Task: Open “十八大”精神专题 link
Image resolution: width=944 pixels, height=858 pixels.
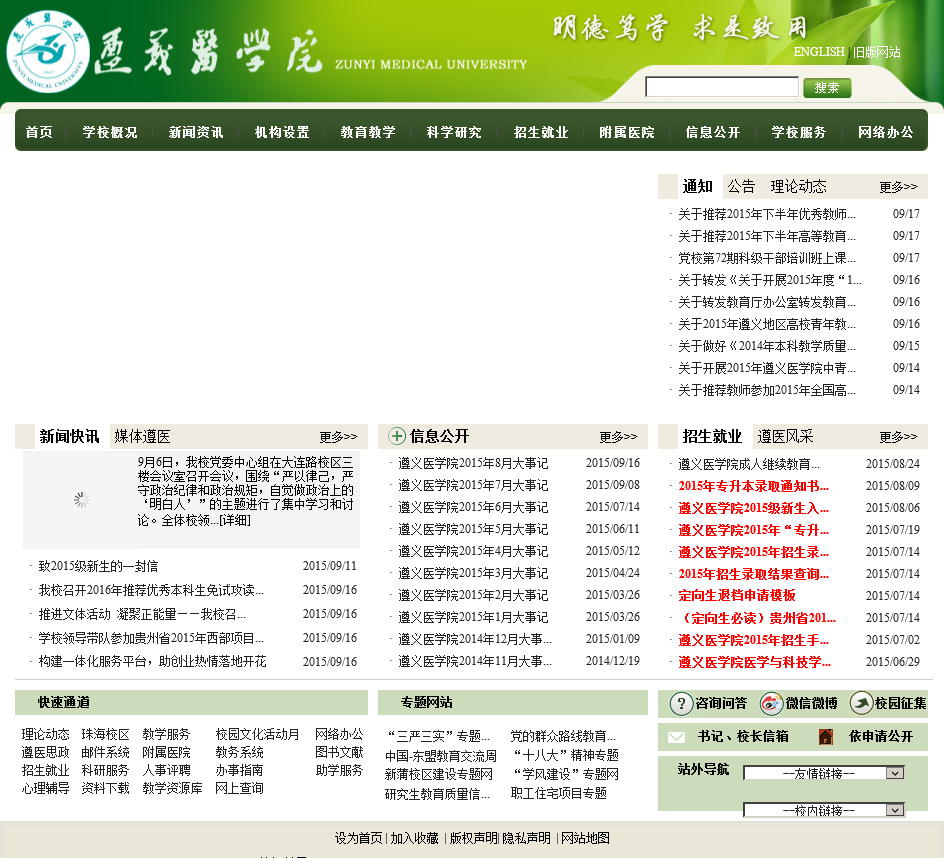Action: [x=565, y=755]
